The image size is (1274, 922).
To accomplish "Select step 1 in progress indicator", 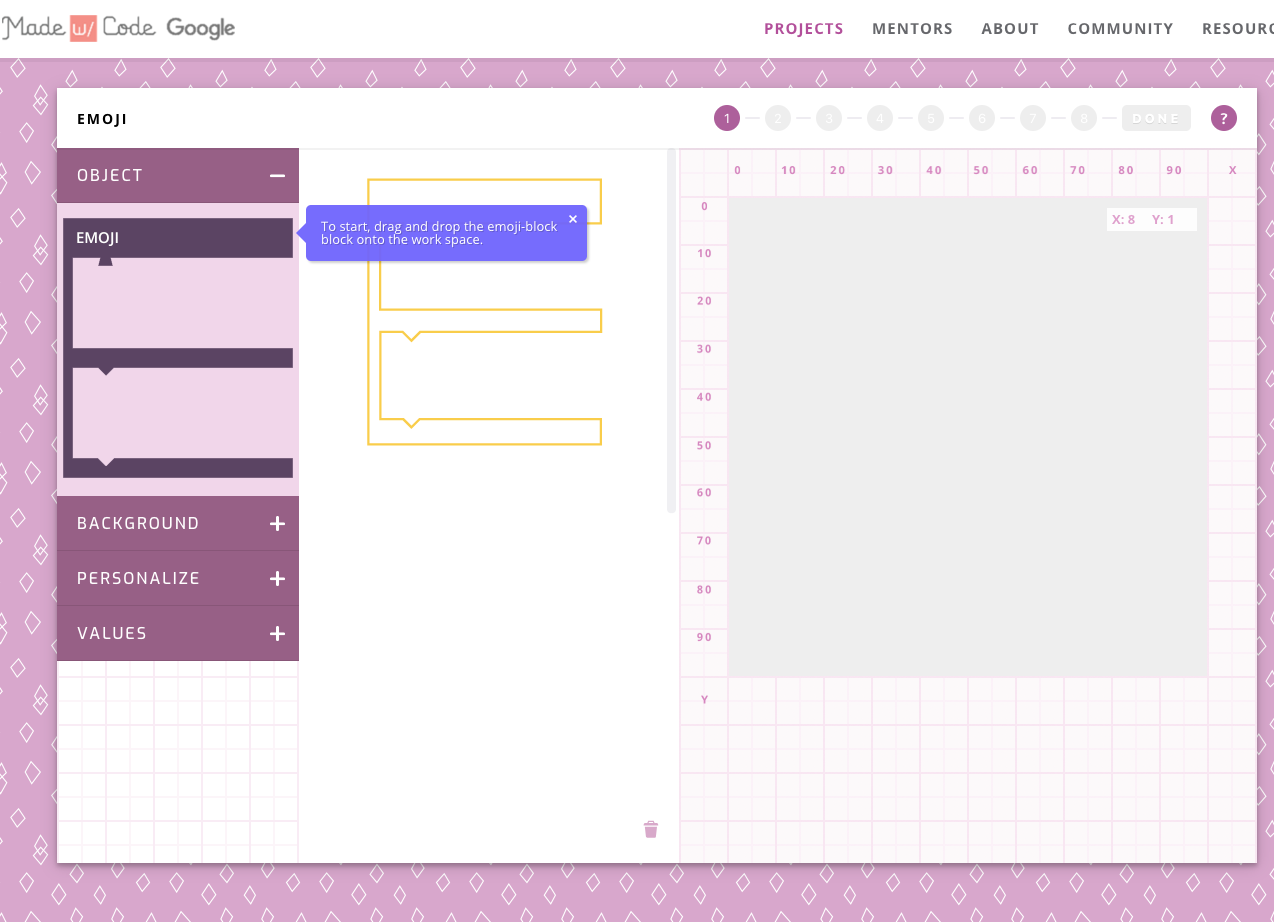I will 727,118.
